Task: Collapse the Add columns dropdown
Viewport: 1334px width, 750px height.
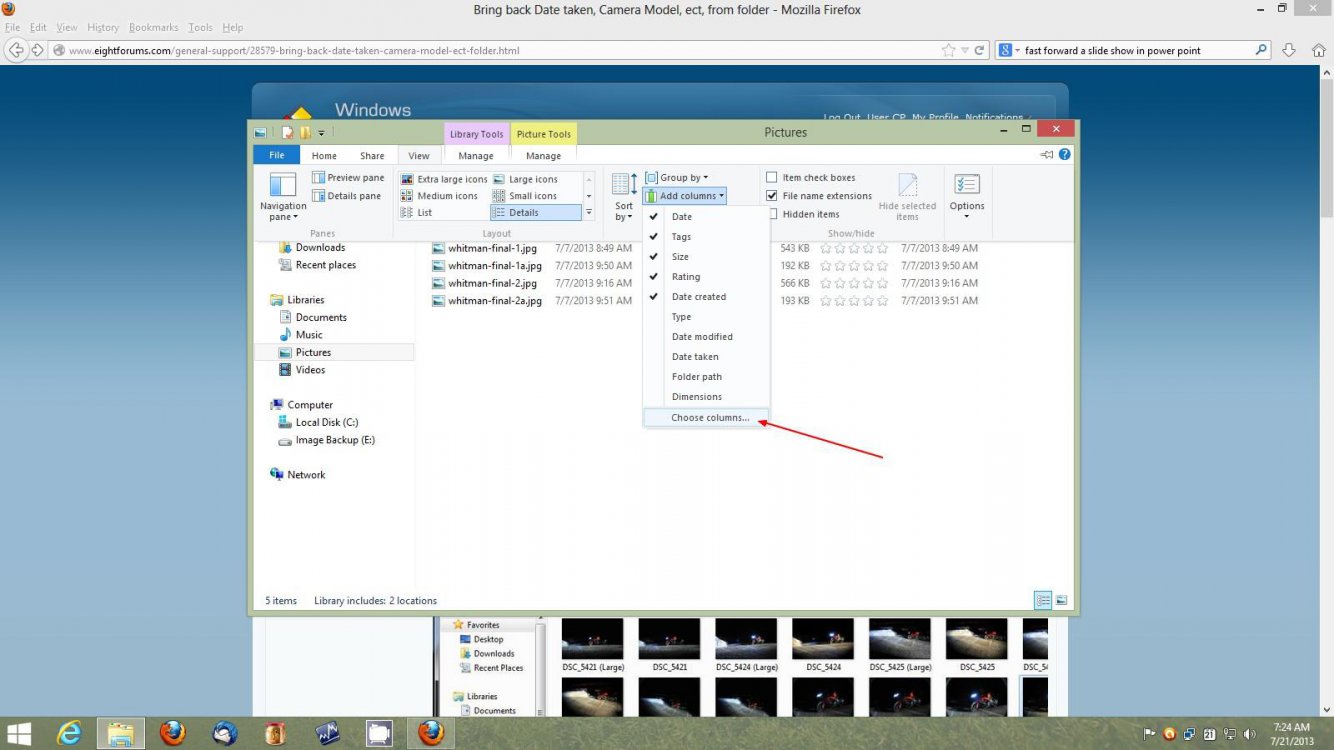Action: [x=685, y=196]
